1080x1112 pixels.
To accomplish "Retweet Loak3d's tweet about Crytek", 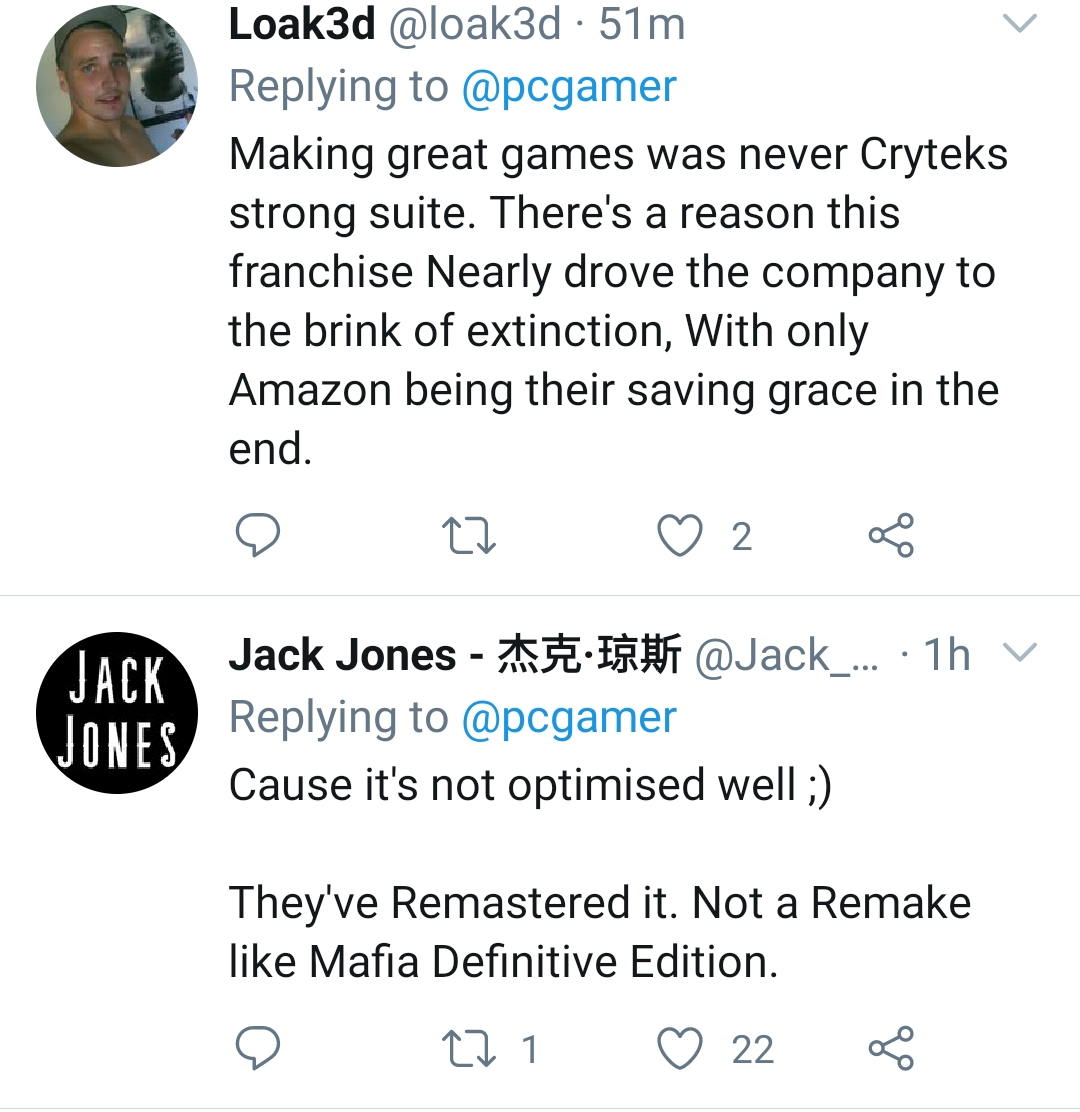I will click(470, 536).
